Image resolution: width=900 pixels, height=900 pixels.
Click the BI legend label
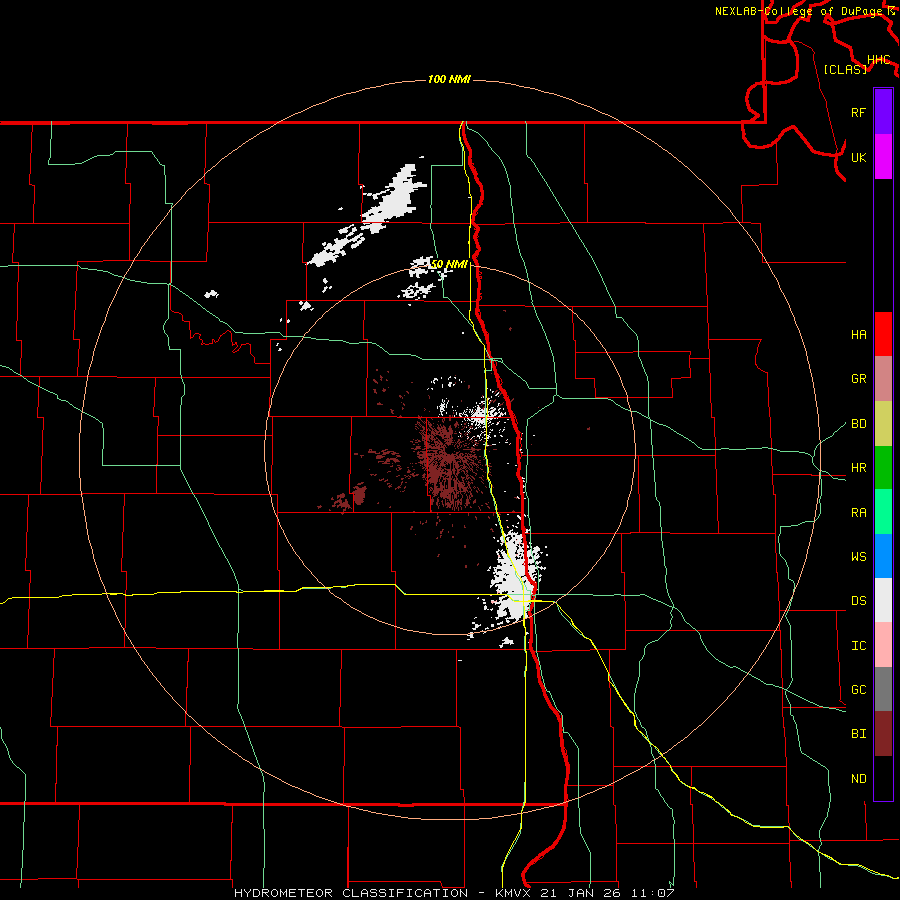point(858,734)
